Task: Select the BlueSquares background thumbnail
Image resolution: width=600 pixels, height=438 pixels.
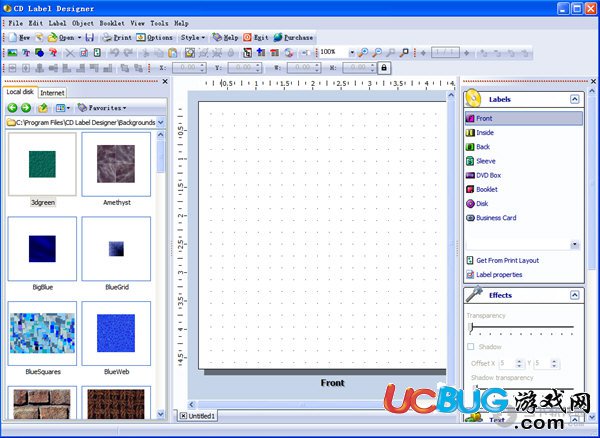Action: tap(42, 333)
